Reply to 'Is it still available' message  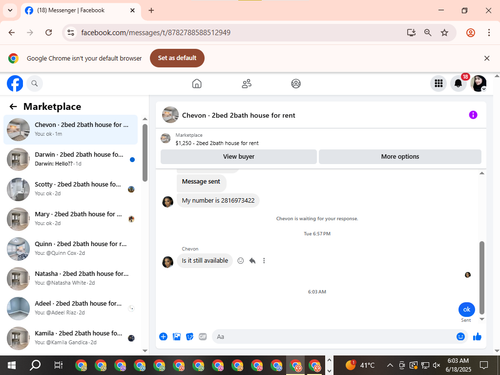tap(252, 261)
